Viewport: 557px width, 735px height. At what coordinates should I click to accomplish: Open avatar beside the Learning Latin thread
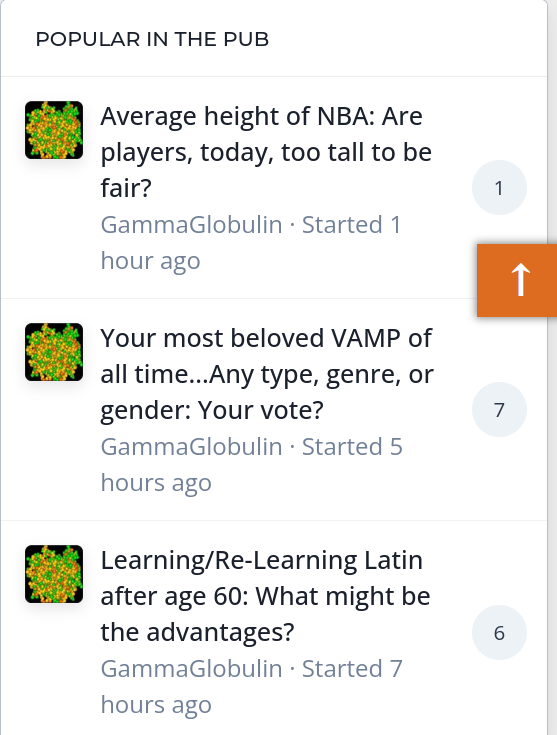[54, 574]
